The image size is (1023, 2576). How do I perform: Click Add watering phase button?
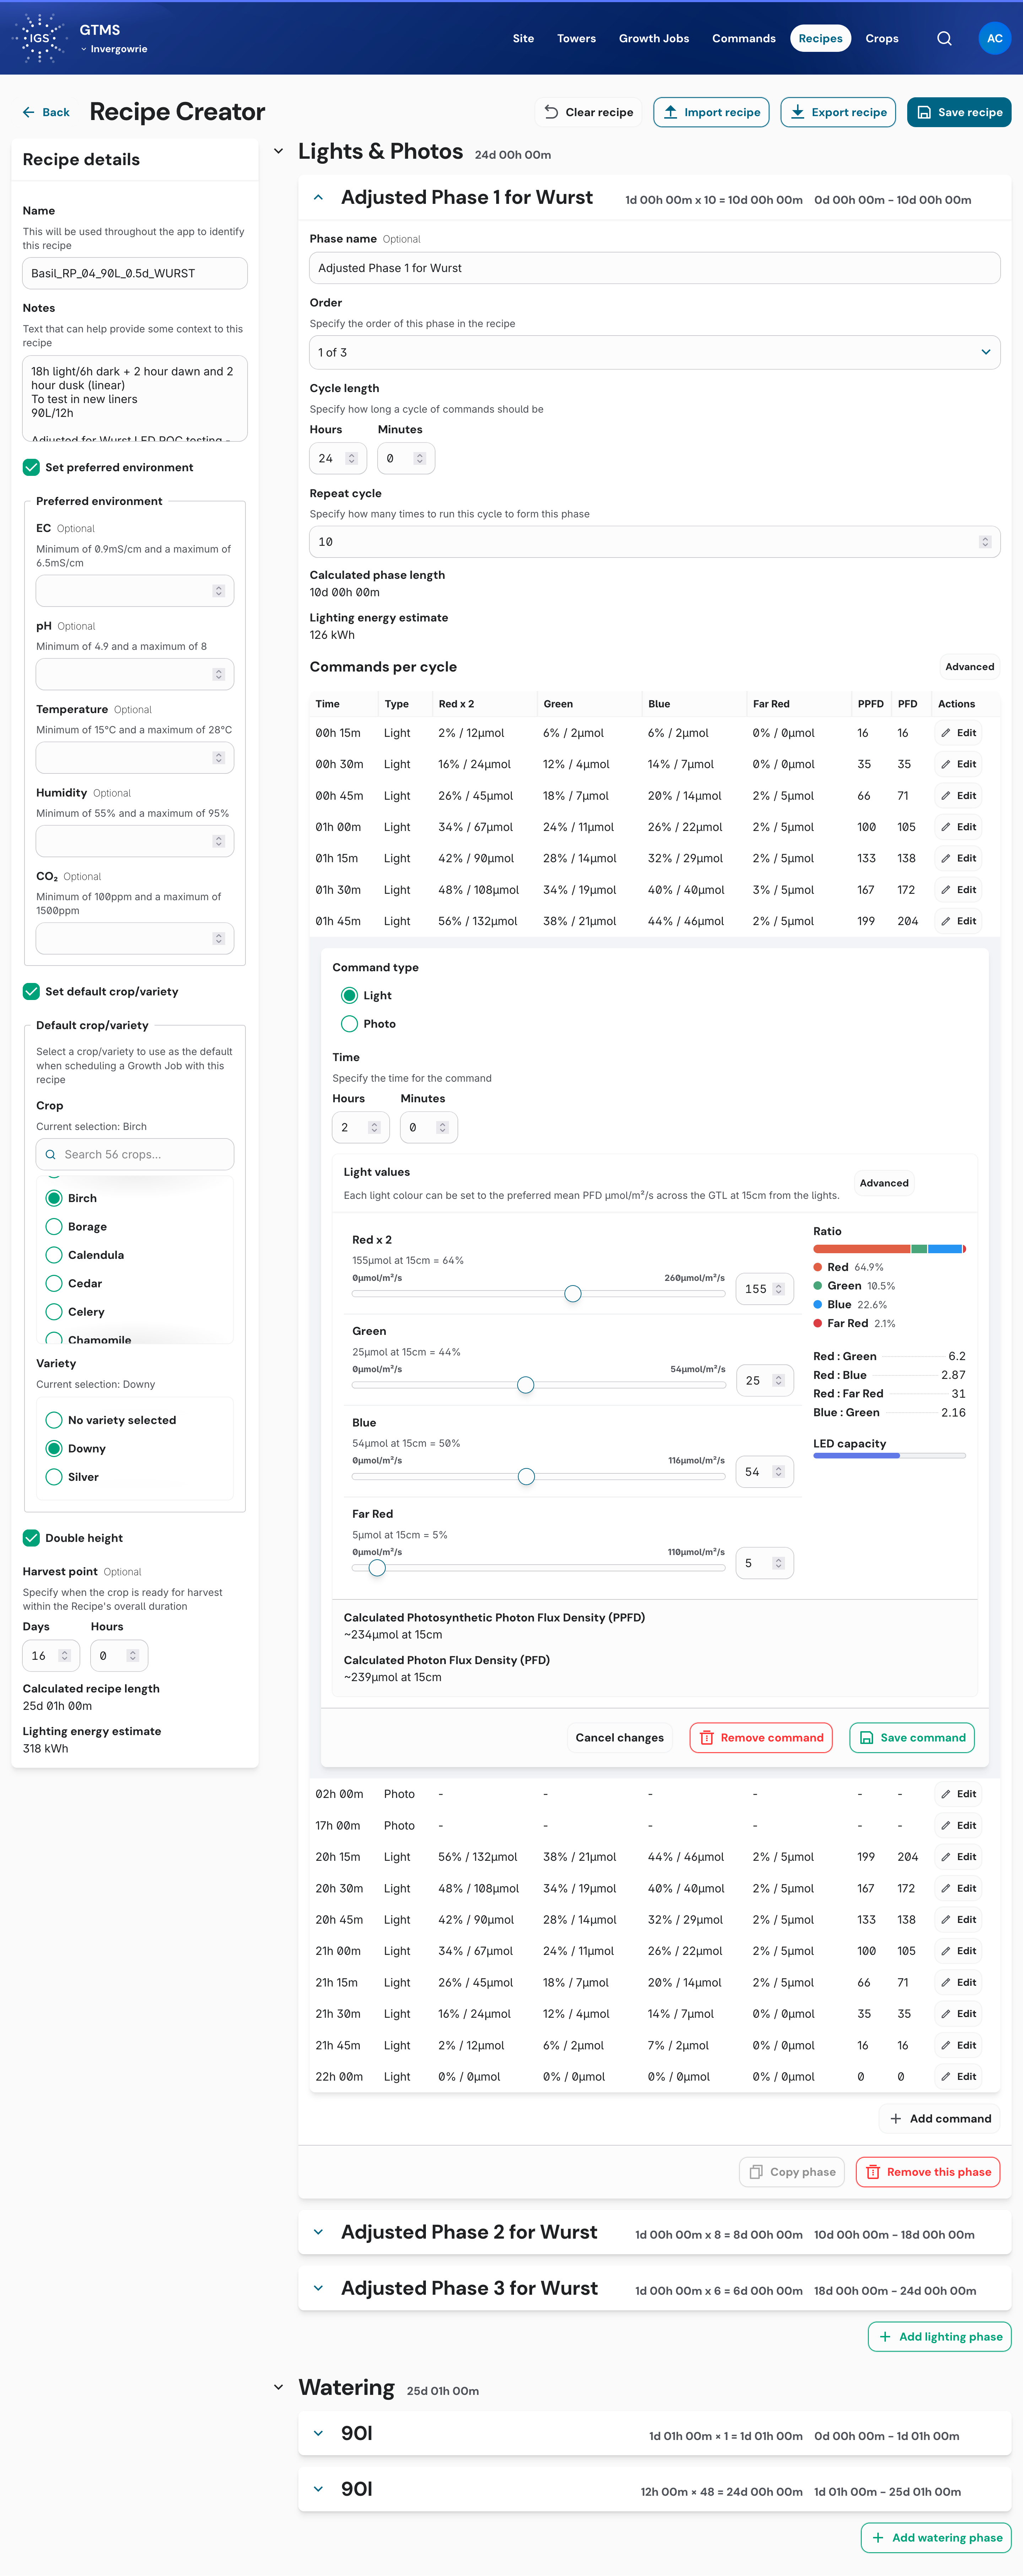[x=936, y=2538]
